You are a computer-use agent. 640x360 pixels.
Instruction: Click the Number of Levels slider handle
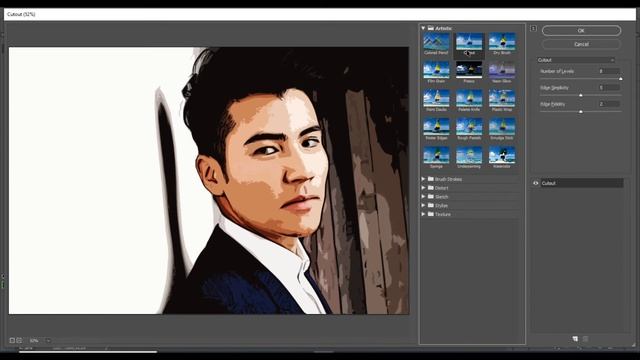click(x=620, y=78)
